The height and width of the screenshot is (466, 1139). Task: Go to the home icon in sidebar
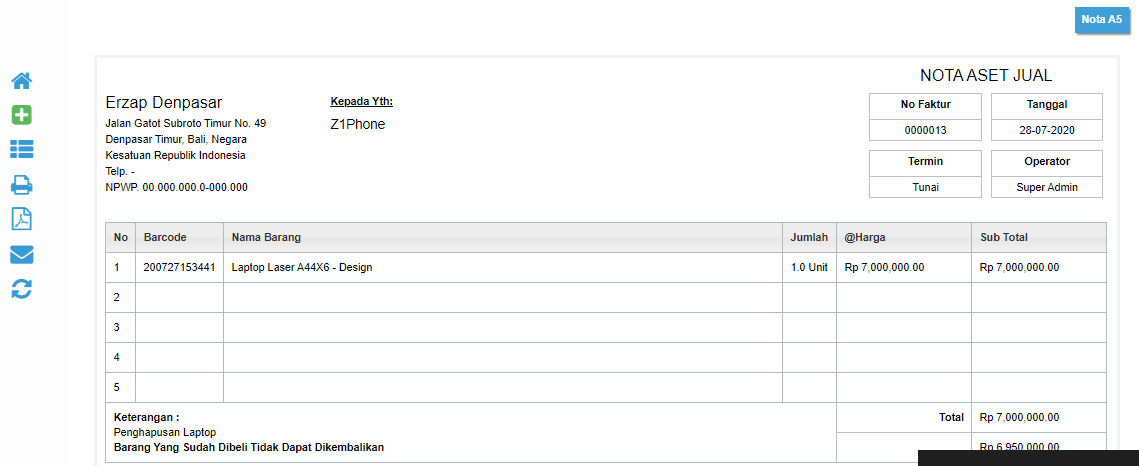[22, 81]
